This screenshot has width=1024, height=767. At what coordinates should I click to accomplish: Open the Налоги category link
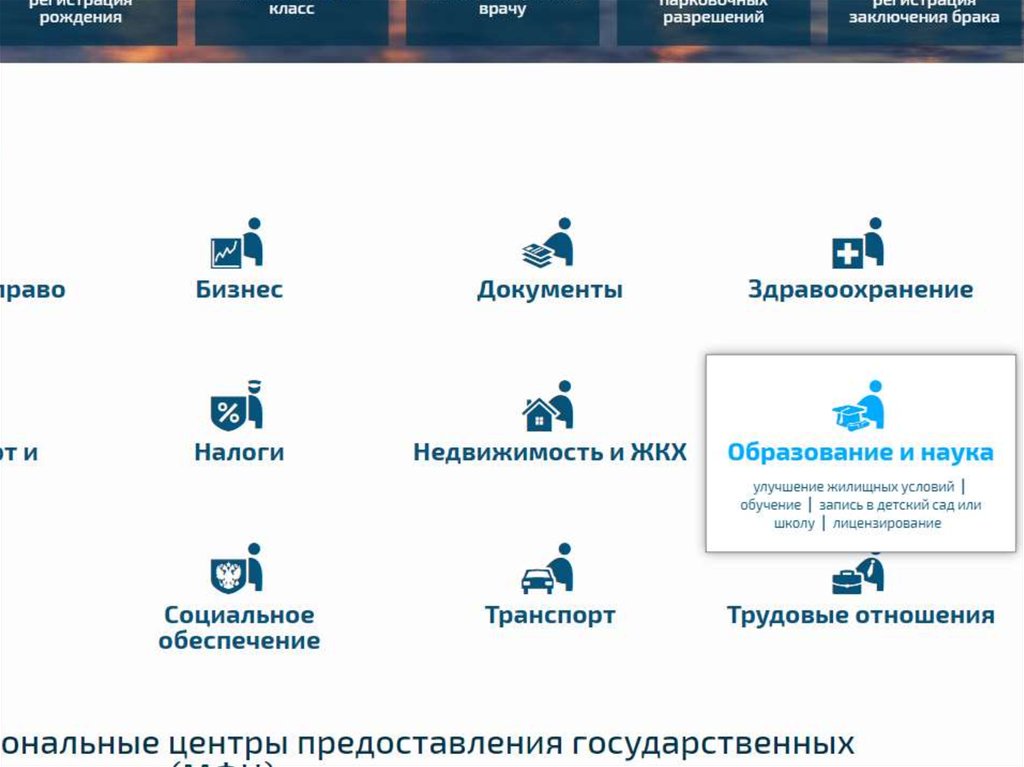[x=239, y=452]
